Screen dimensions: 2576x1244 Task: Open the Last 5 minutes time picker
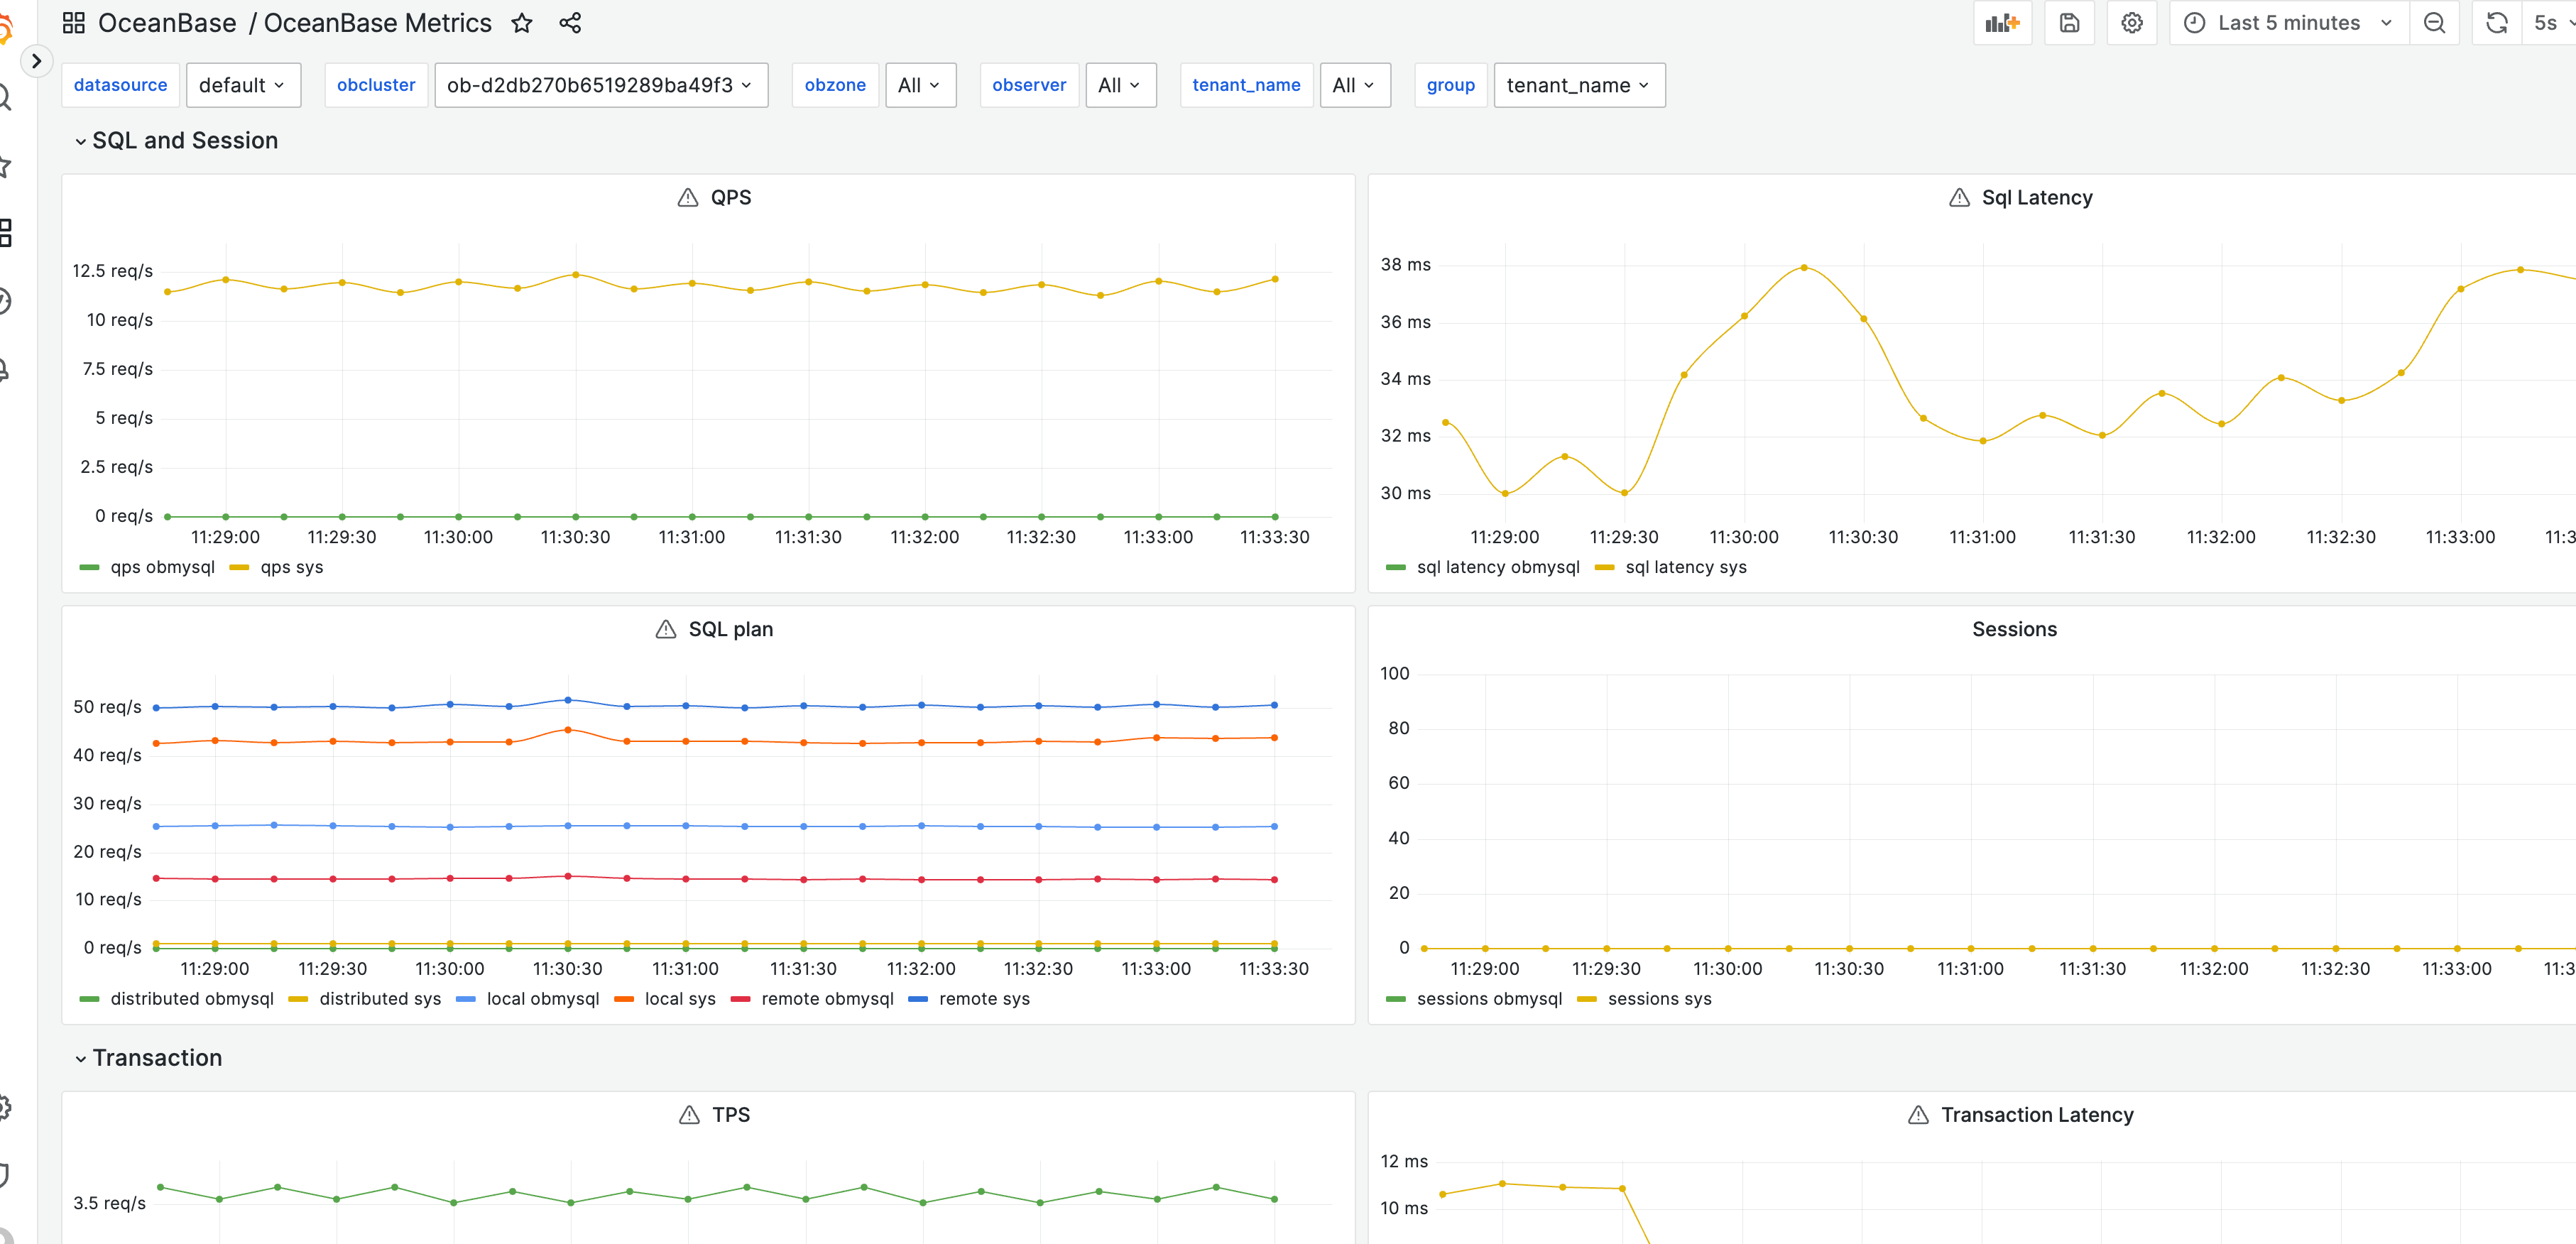(x=2289, y=23)
